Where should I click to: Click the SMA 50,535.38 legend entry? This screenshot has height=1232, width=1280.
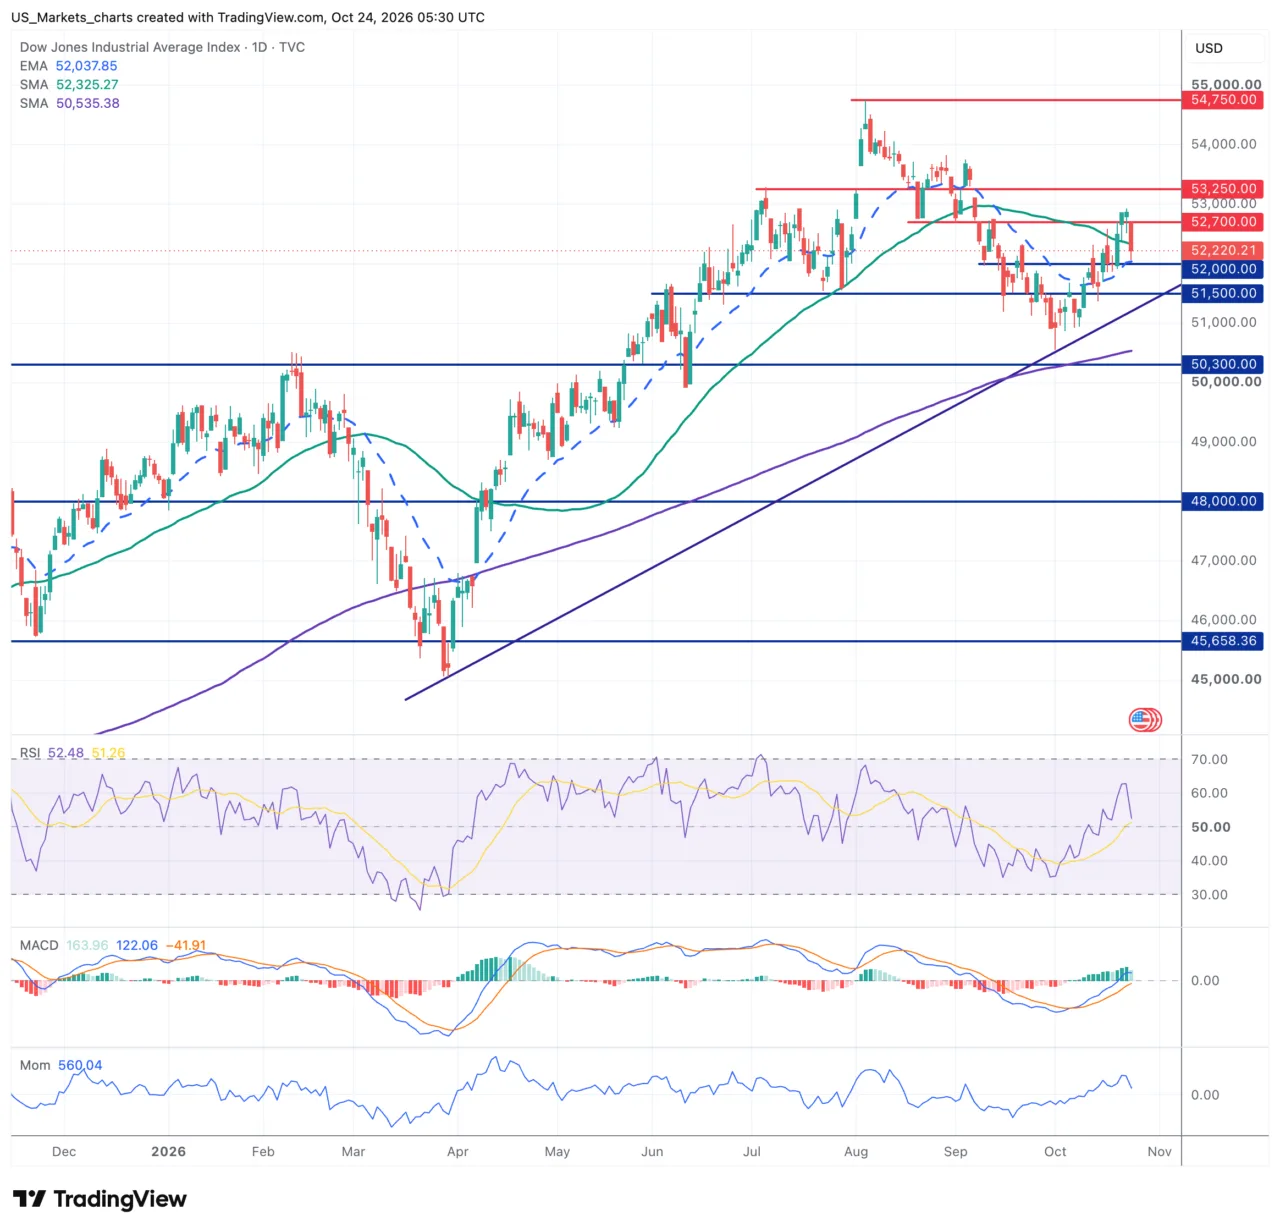click(69, 103)
